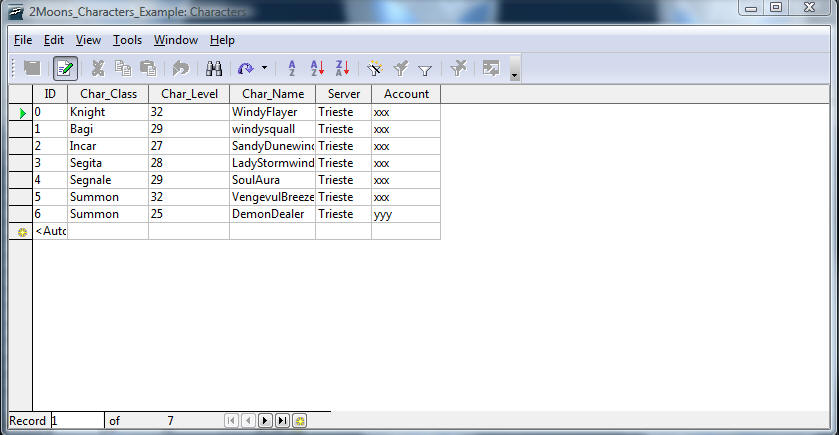Screen dimensions: 839x435
Task: Select the row header for DemonDealer record
Action: [x=20, y=214]
